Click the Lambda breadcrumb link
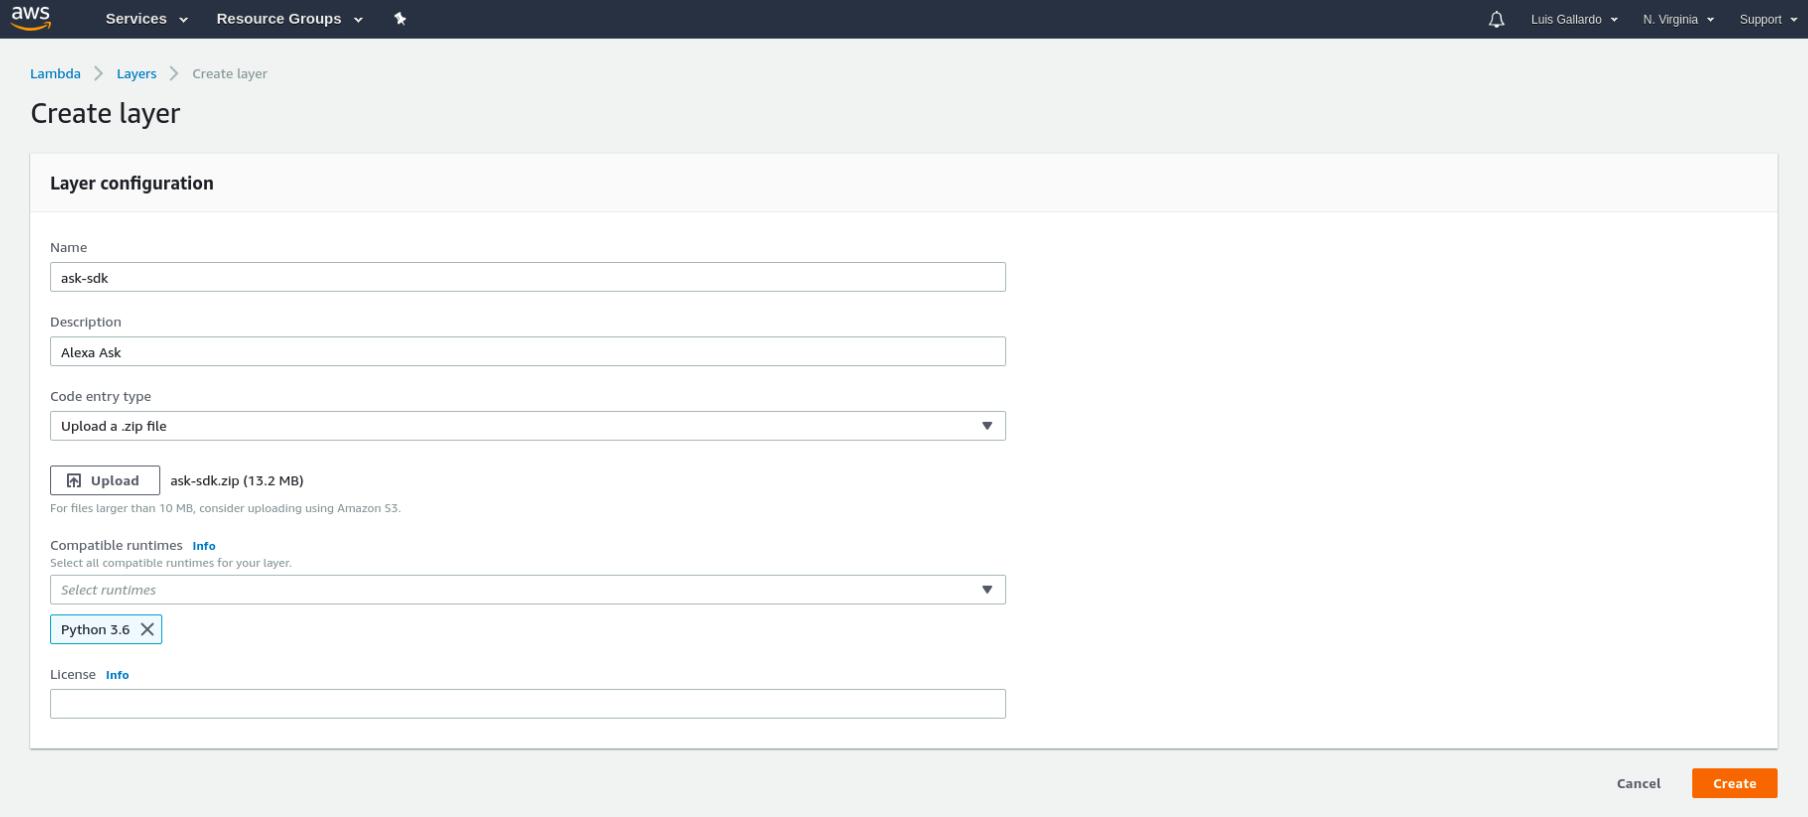 click(x=55, y=74)
